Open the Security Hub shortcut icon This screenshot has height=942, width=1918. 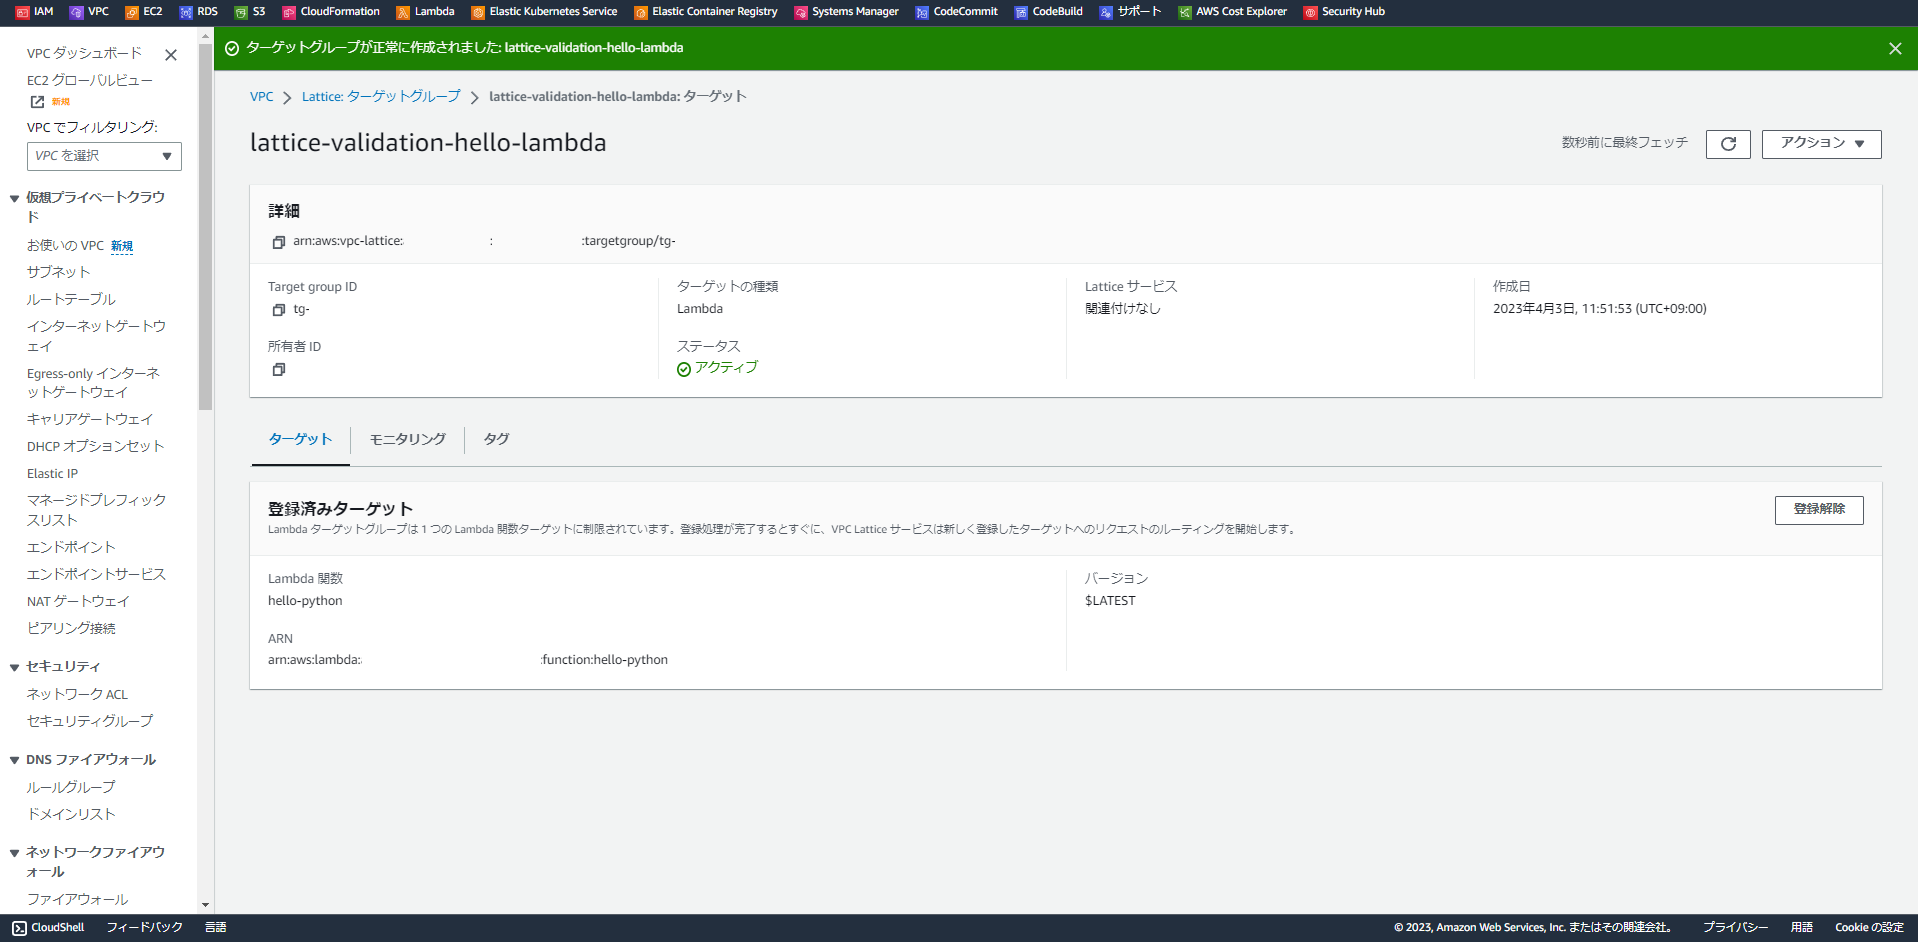pos(1311,12)
